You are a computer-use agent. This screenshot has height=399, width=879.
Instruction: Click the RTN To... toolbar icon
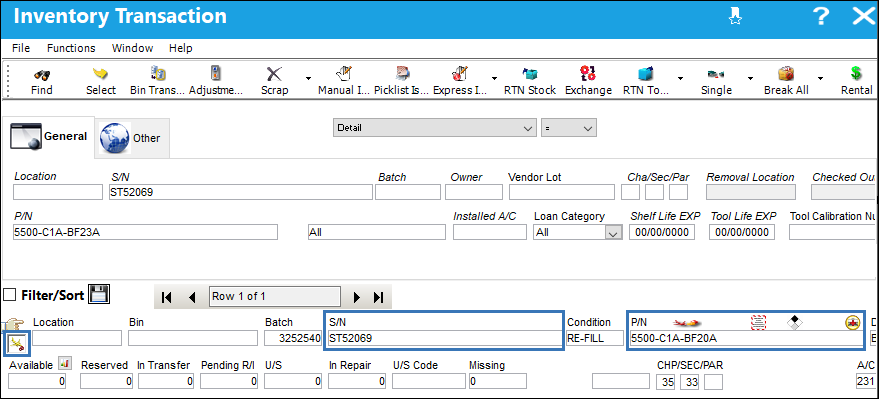tap(646, 73)
